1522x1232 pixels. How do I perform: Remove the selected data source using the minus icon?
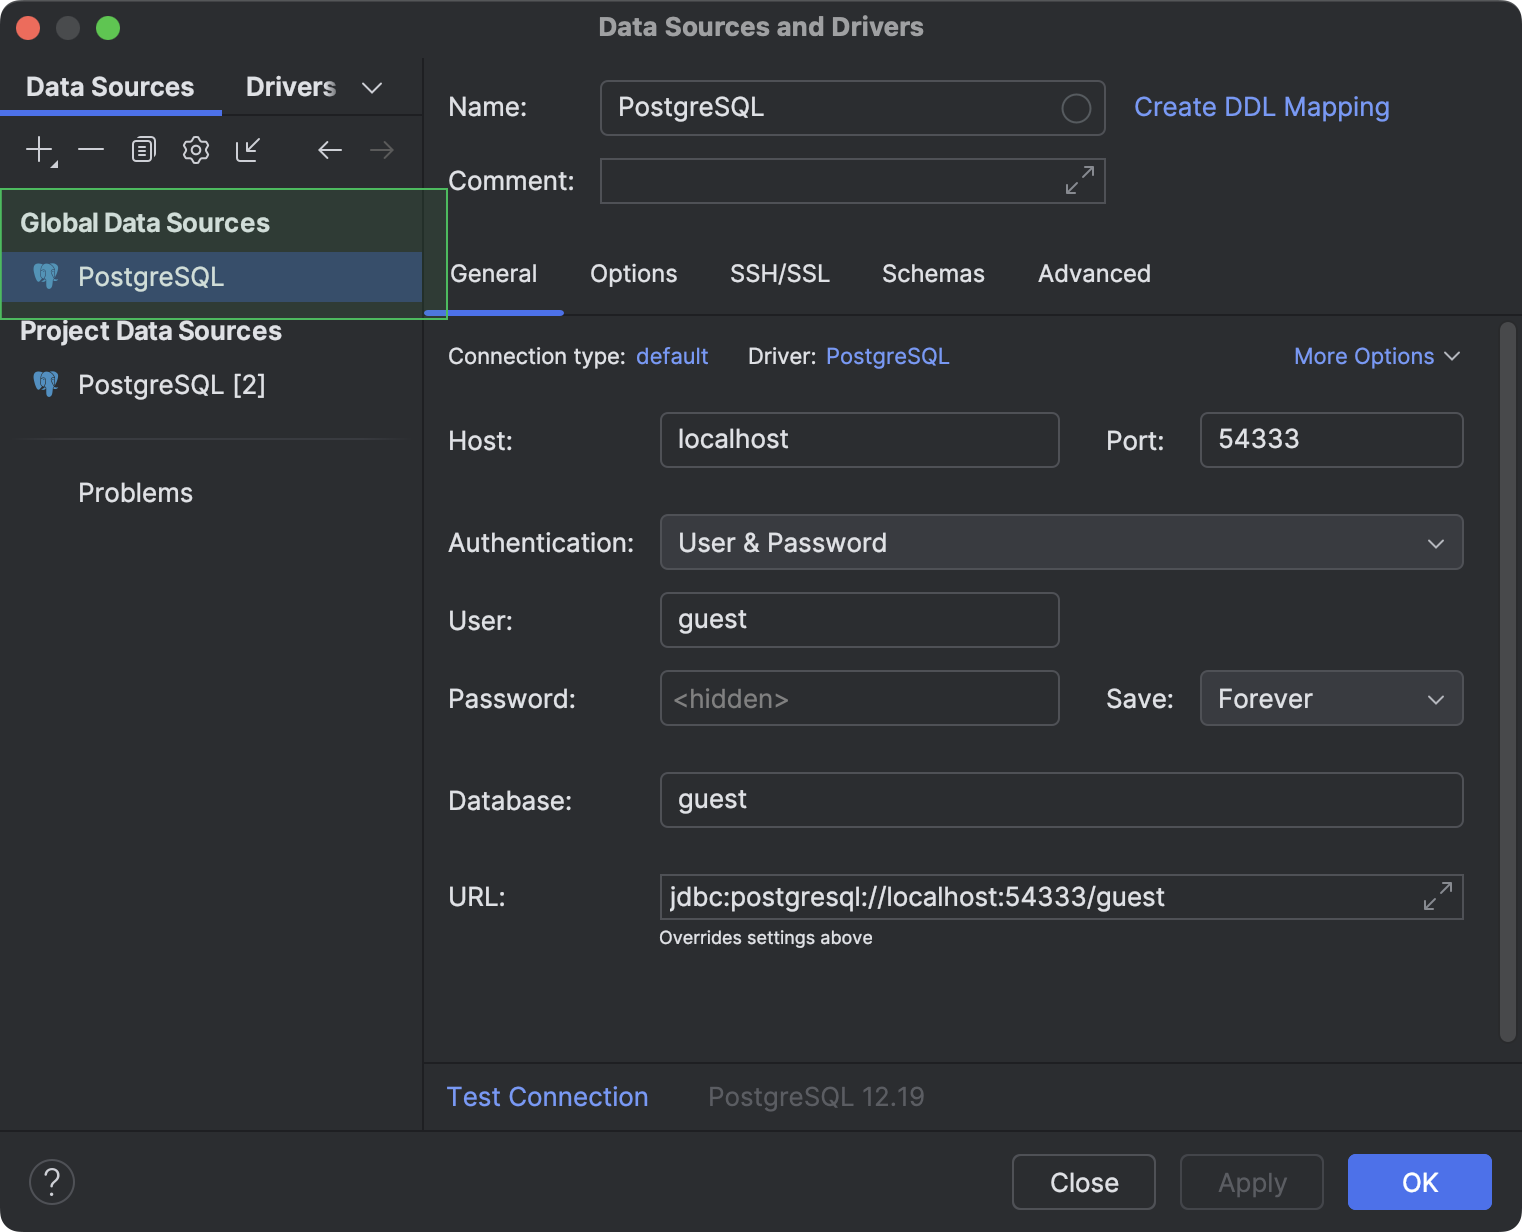point(91,150)
